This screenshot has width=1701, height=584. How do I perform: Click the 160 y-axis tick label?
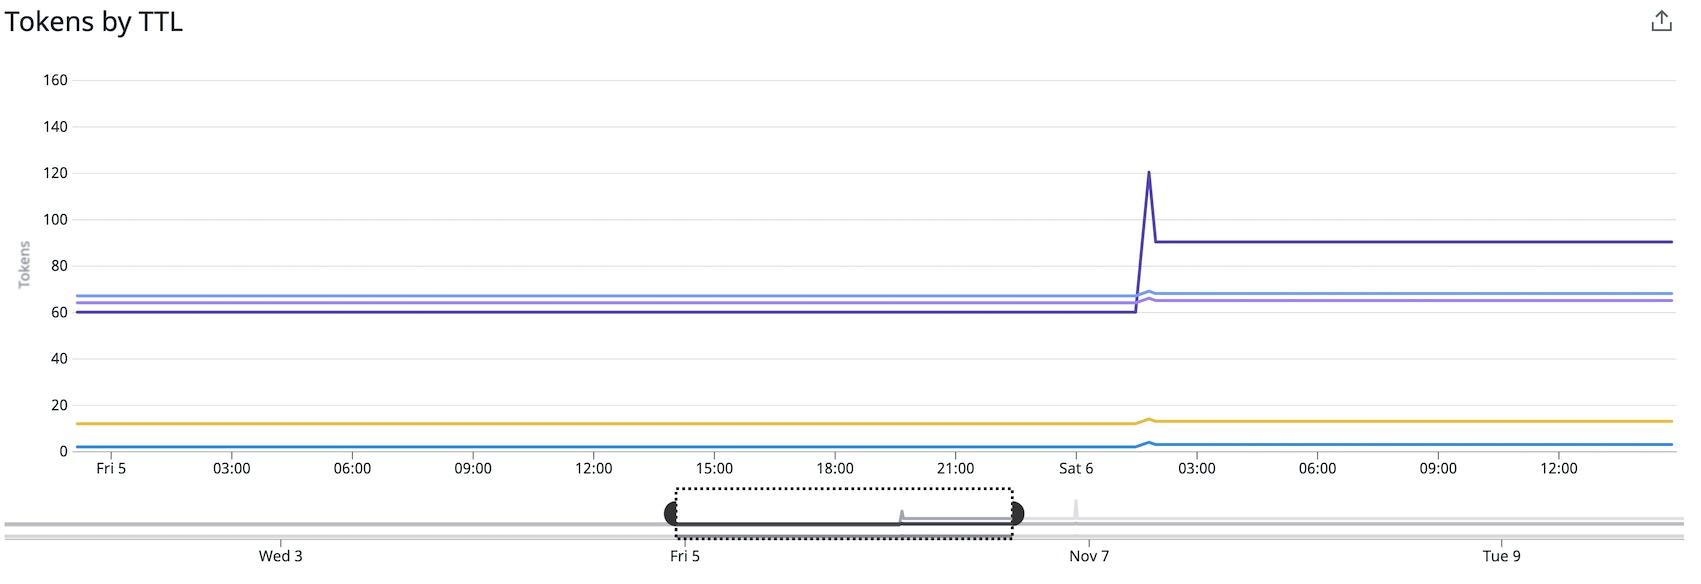pos(55,80)
